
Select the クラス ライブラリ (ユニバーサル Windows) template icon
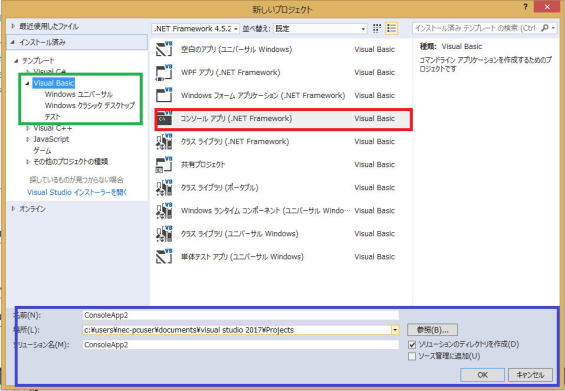[x=164, y=234]
